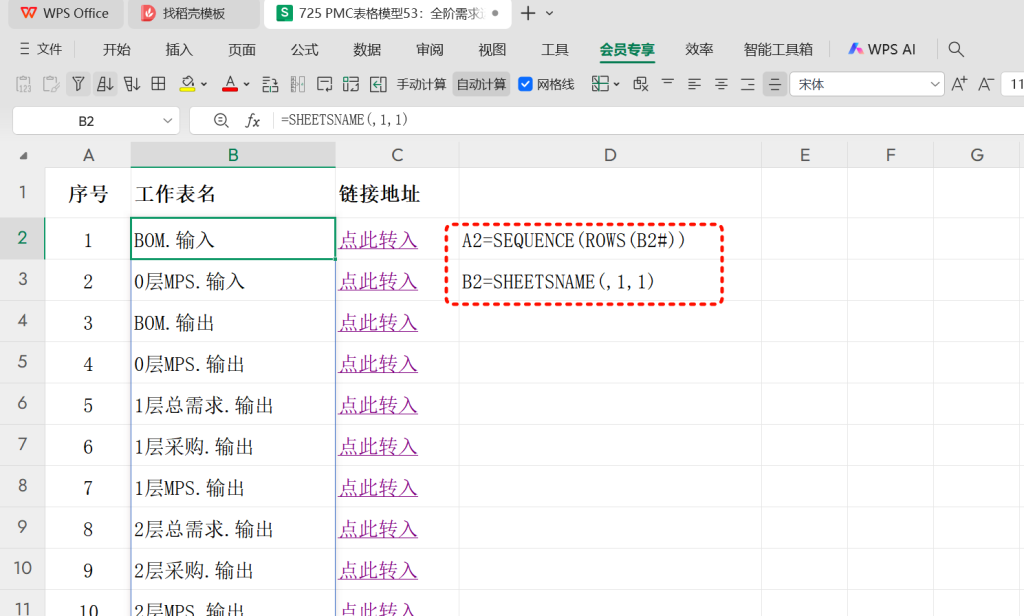
Task: Toggle 自动计算 automatic calculation
Action: tap(481, 84)
